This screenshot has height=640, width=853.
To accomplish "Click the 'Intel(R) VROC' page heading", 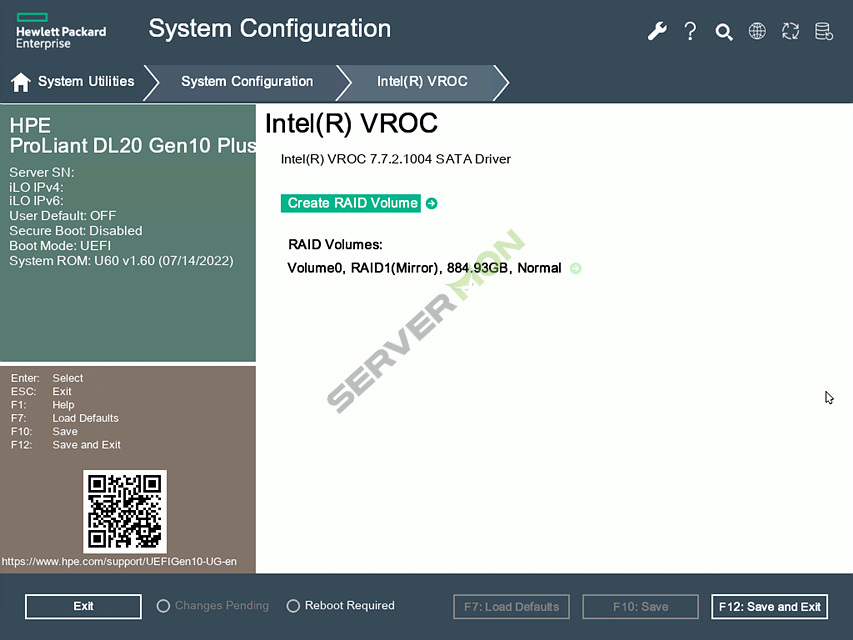I will click(x=351, y=124).
